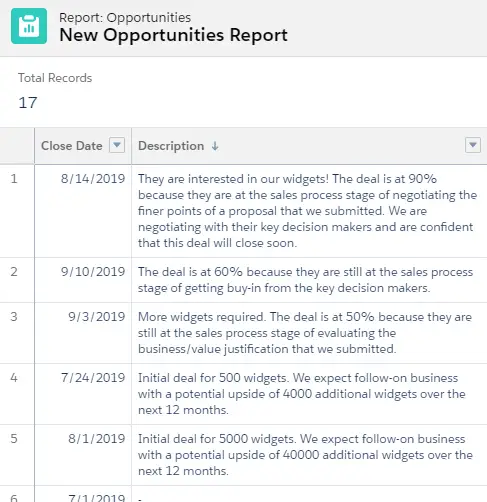The image size is (487, 502).
Task: Click description mentioning 5000 widgets
Action: coord(309,455)
